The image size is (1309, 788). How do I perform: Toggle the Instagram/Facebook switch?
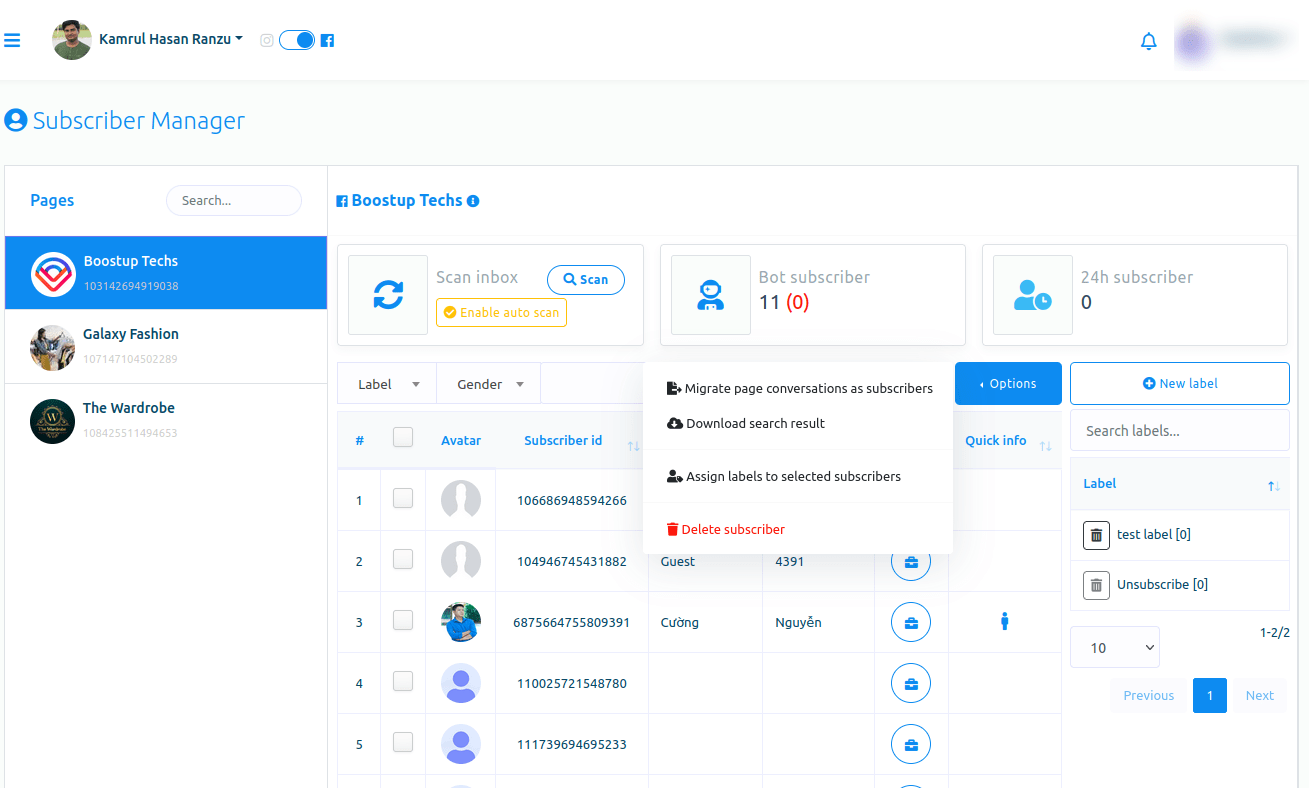point(297,40)
